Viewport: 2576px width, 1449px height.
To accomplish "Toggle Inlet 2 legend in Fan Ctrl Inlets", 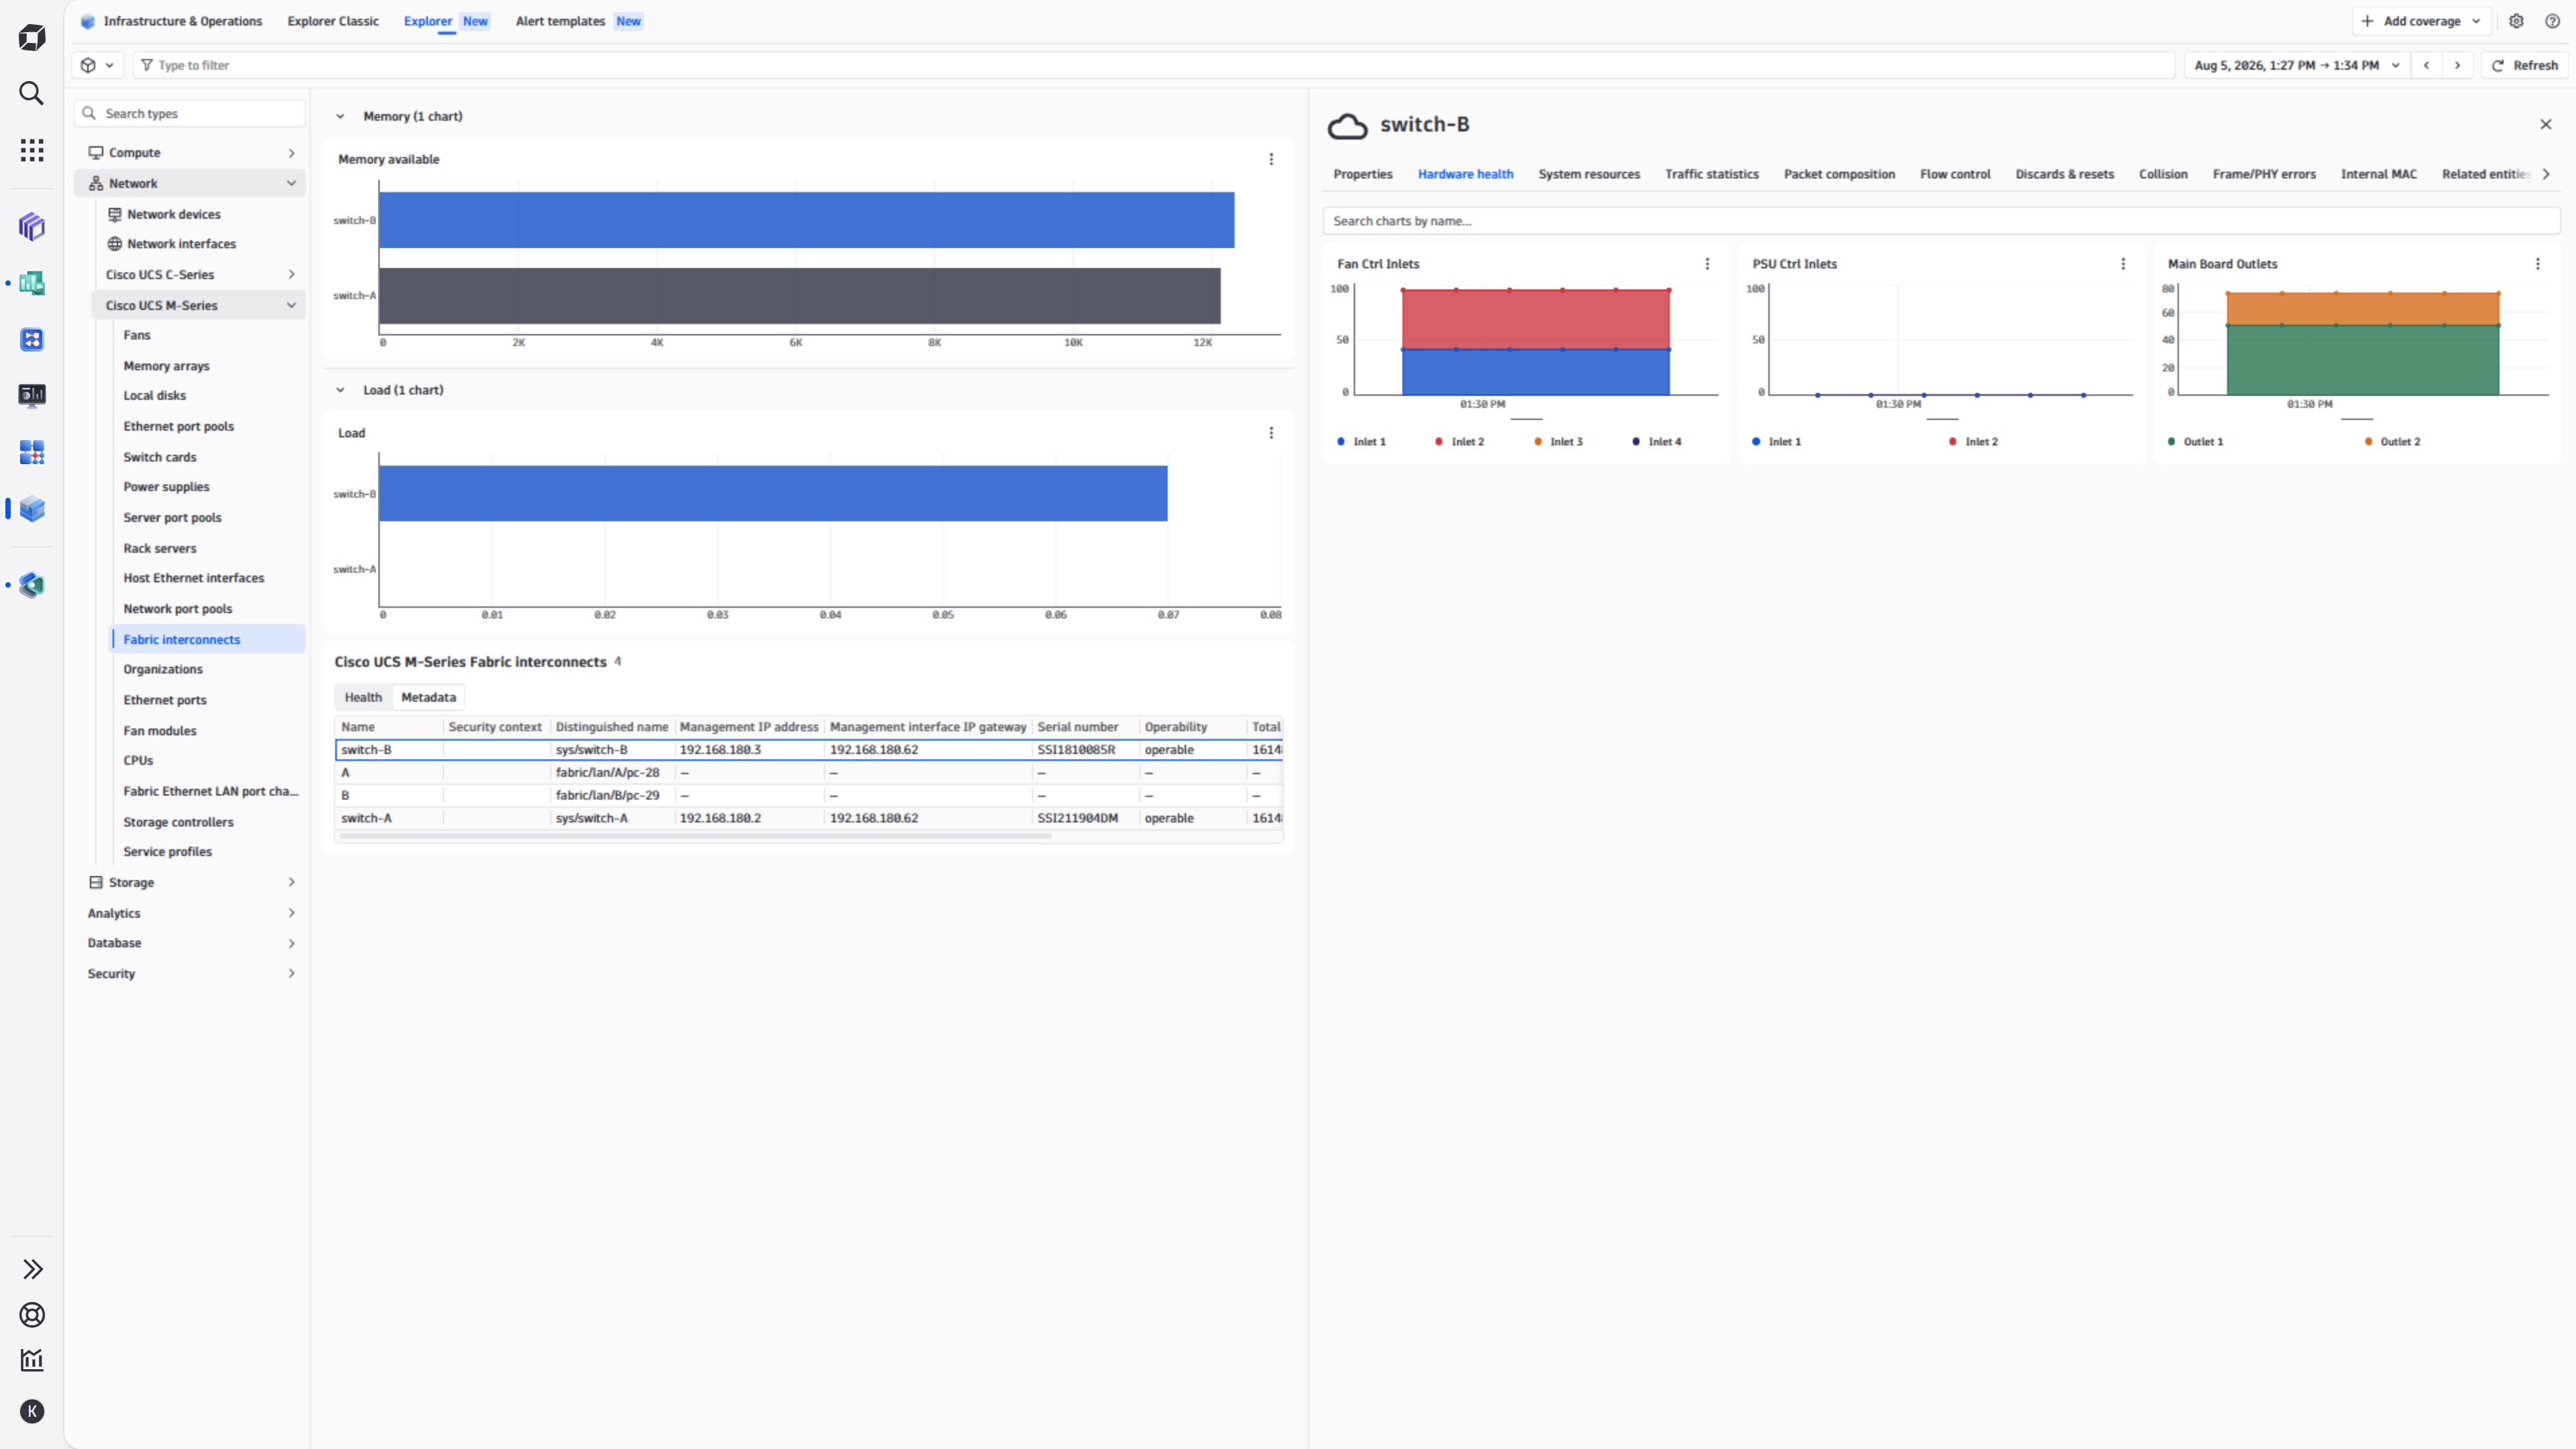I will (1459, 441).
